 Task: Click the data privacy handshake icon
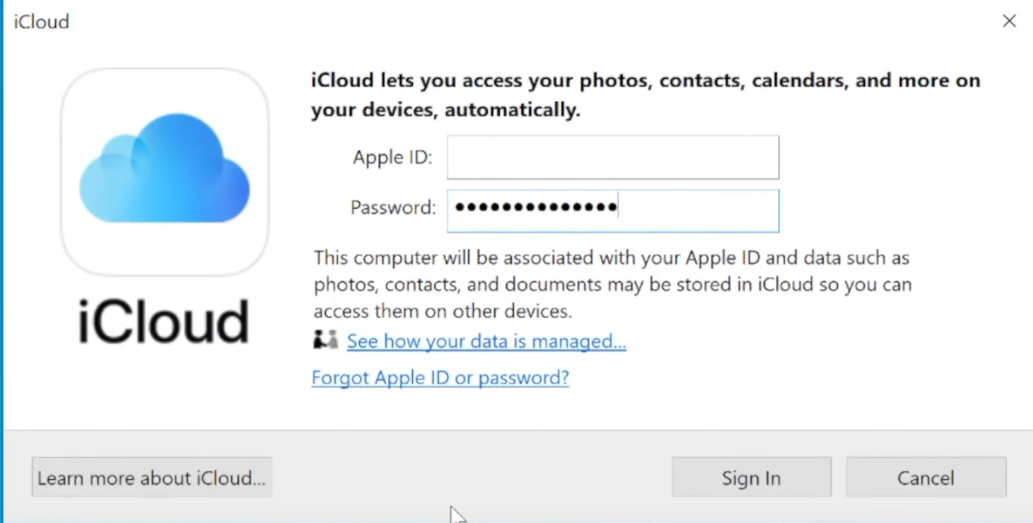(325, 341)
